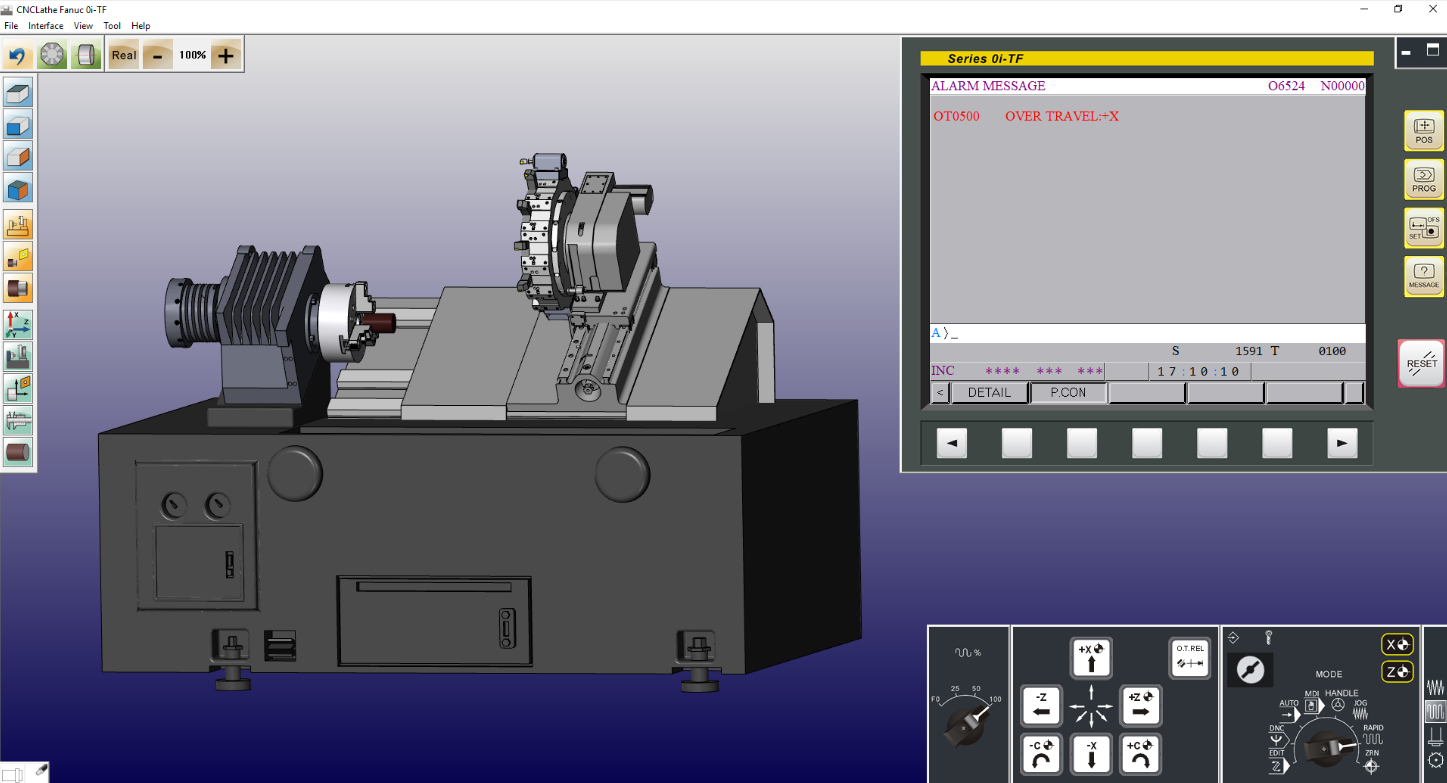
Task: Choose the cube view with dark top face
Action: tap(19, 94)
